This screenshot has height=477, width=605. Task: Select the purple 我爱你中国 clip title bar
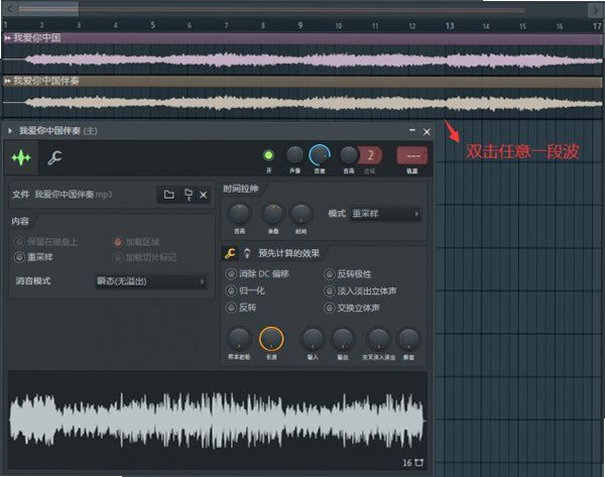[x=302, y=38]
